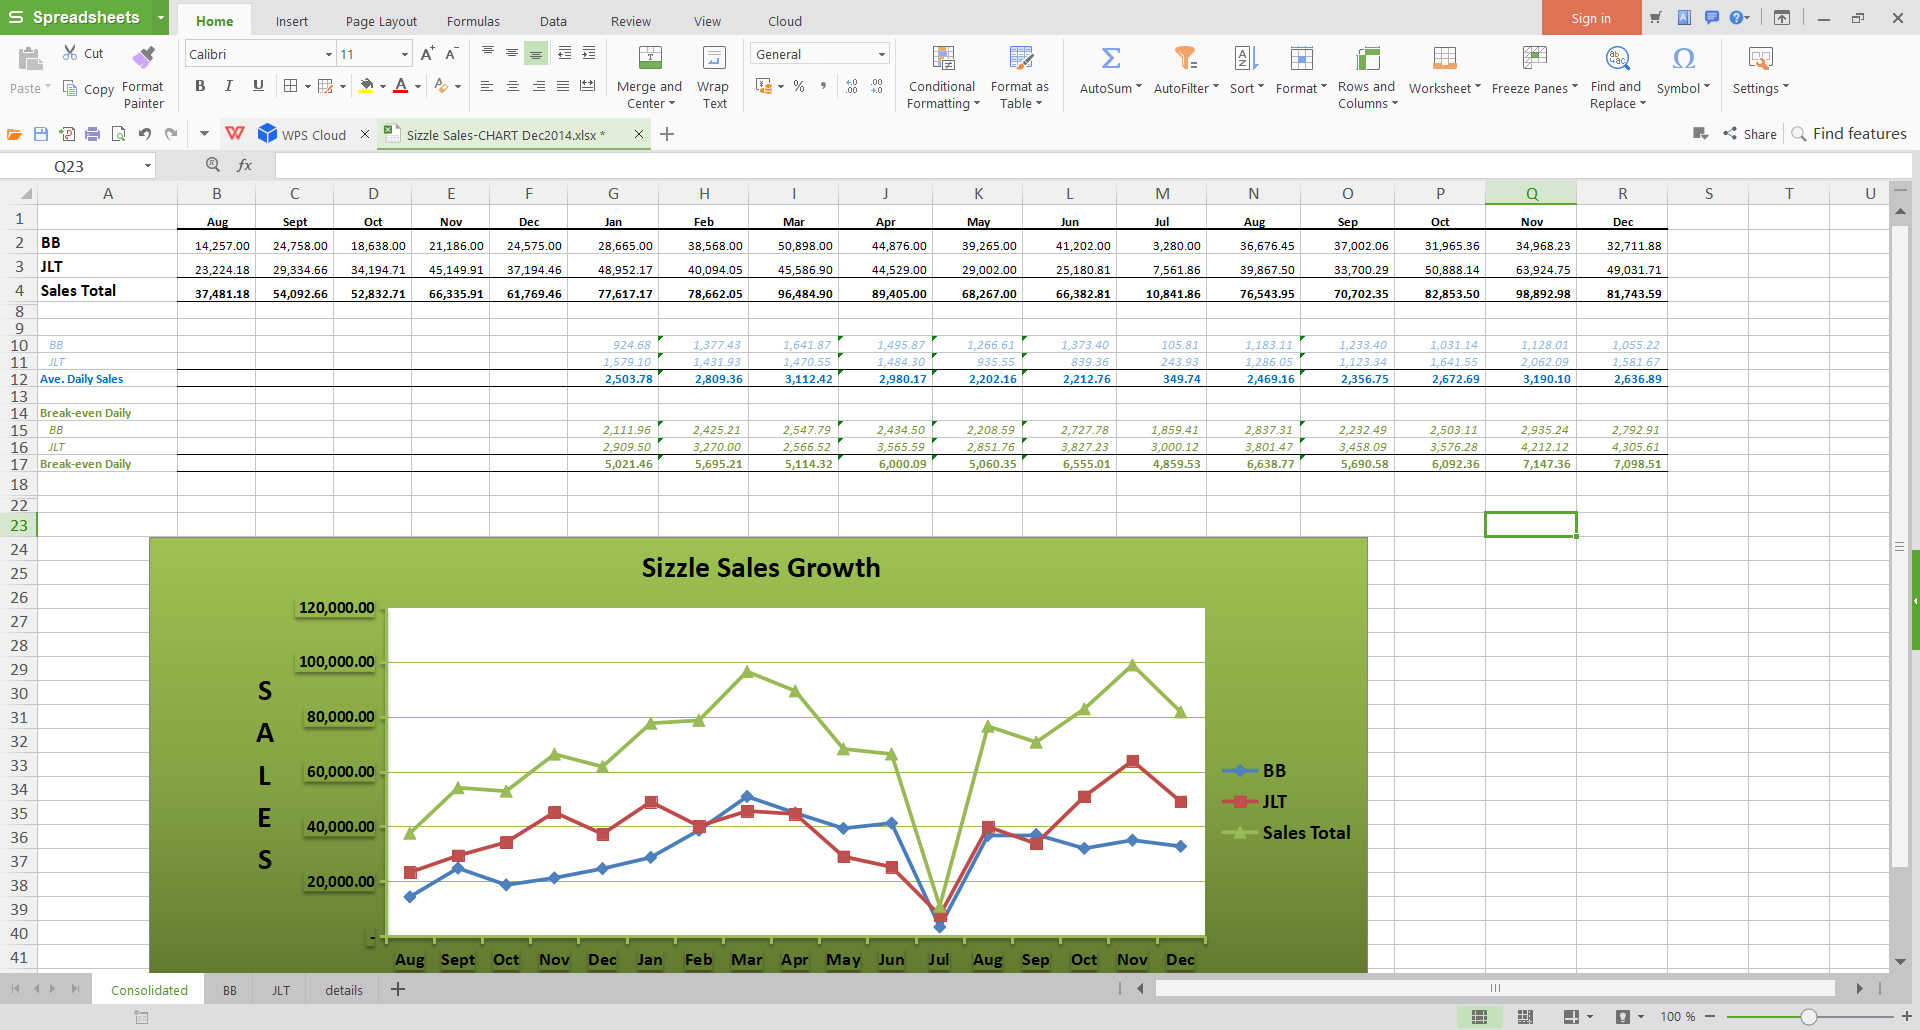Click the Undo arrow icon
The image size is (1920, 1030).
tap(145, 134)
